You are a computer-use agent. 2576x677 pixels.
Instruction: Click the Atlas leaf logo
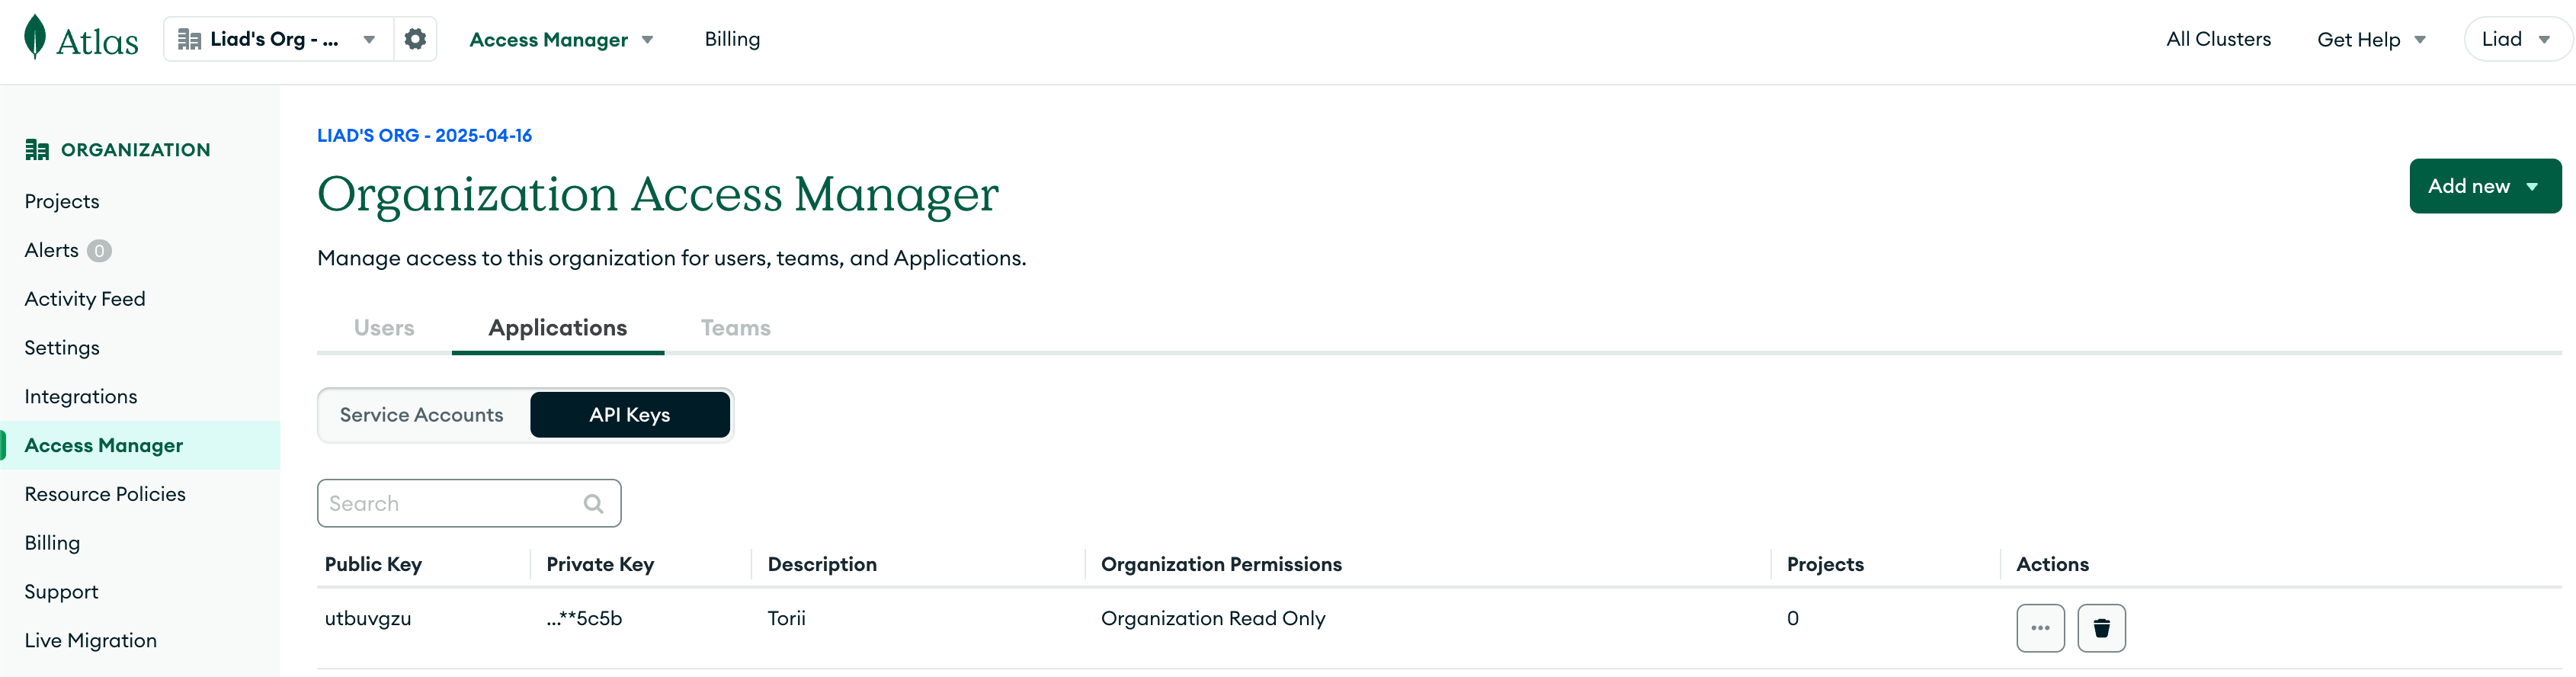[35, 38]
